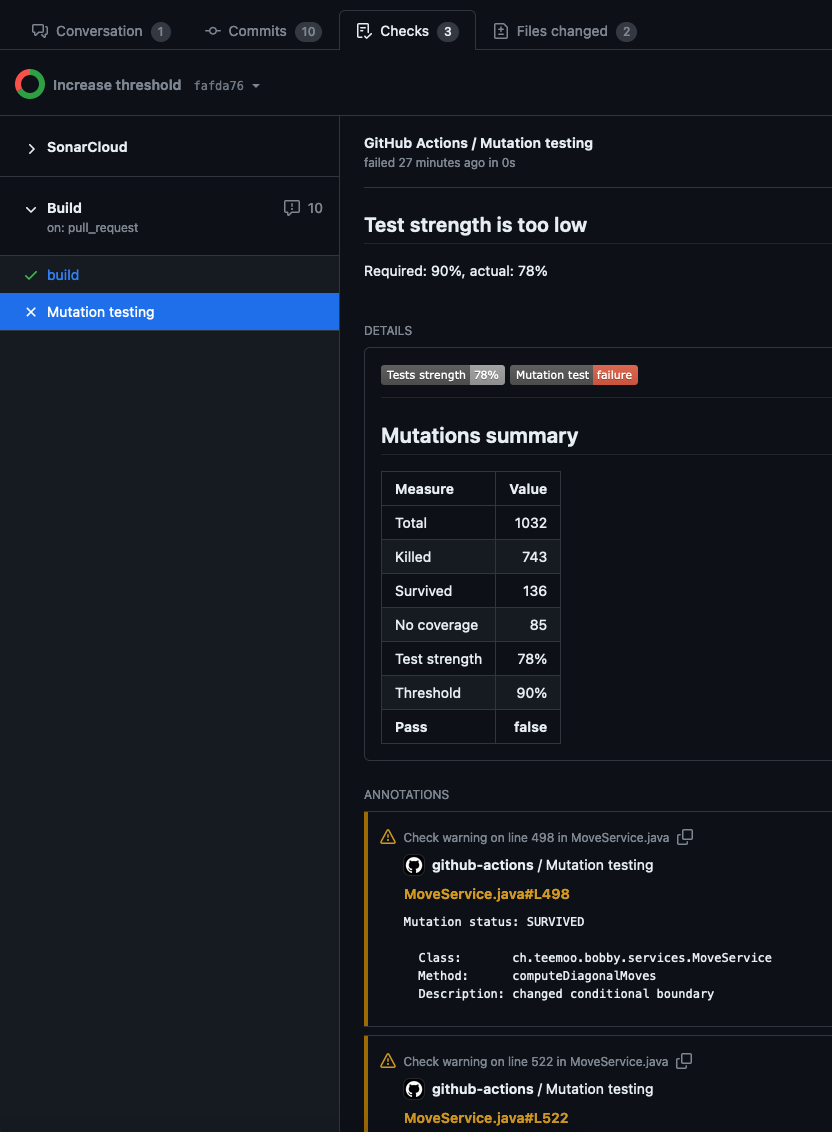
Task: Copy line 522 annotation path icon
Action: point(684,1061)
